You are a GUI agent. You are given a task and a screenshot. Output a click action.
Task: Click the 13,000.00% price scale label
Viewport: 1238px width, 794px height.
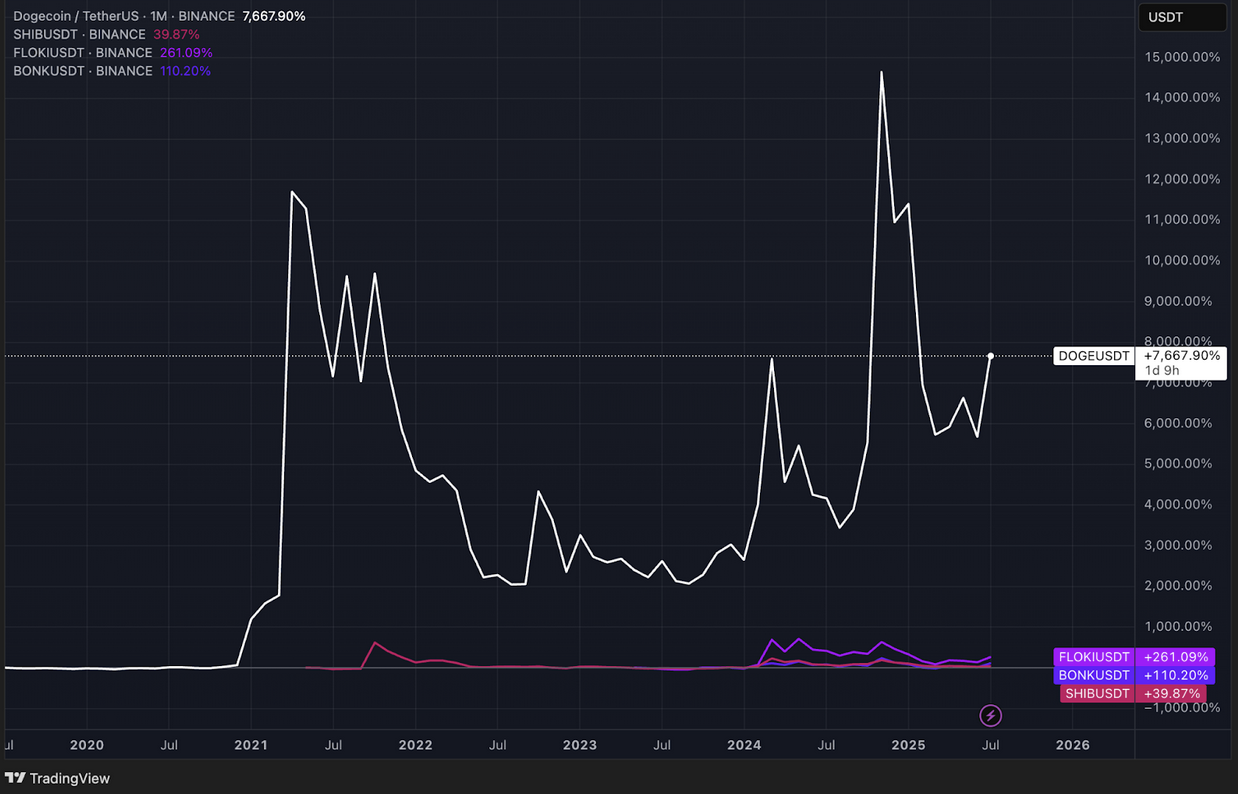[x=1182, y=138]
